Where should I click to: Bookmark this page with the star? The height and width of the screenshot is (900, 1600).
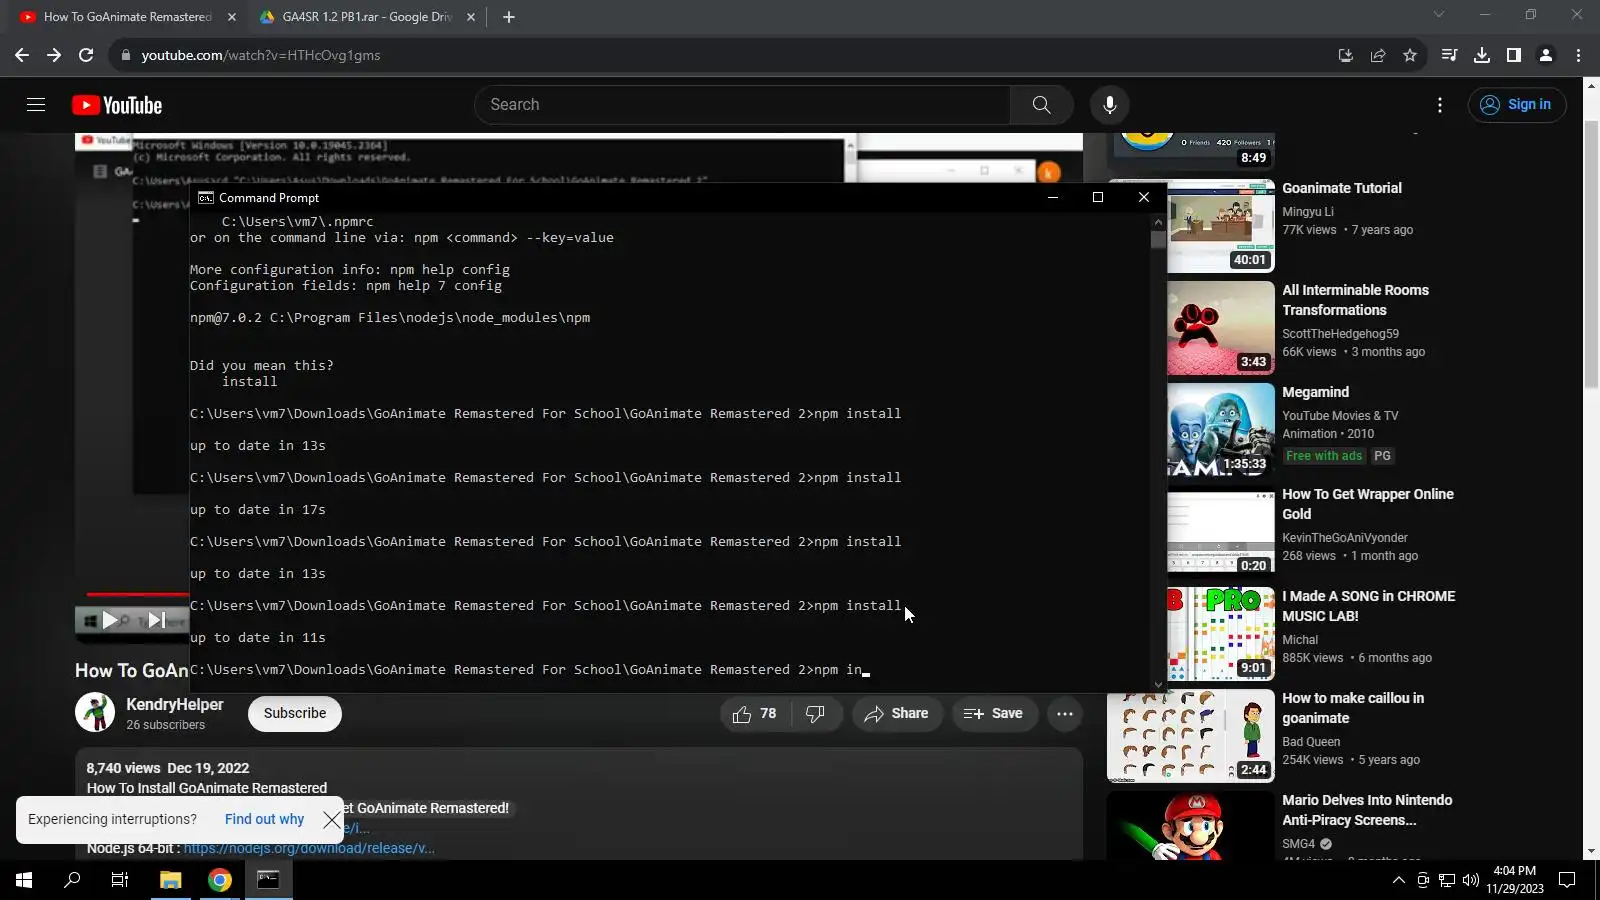pos(1410,55)
